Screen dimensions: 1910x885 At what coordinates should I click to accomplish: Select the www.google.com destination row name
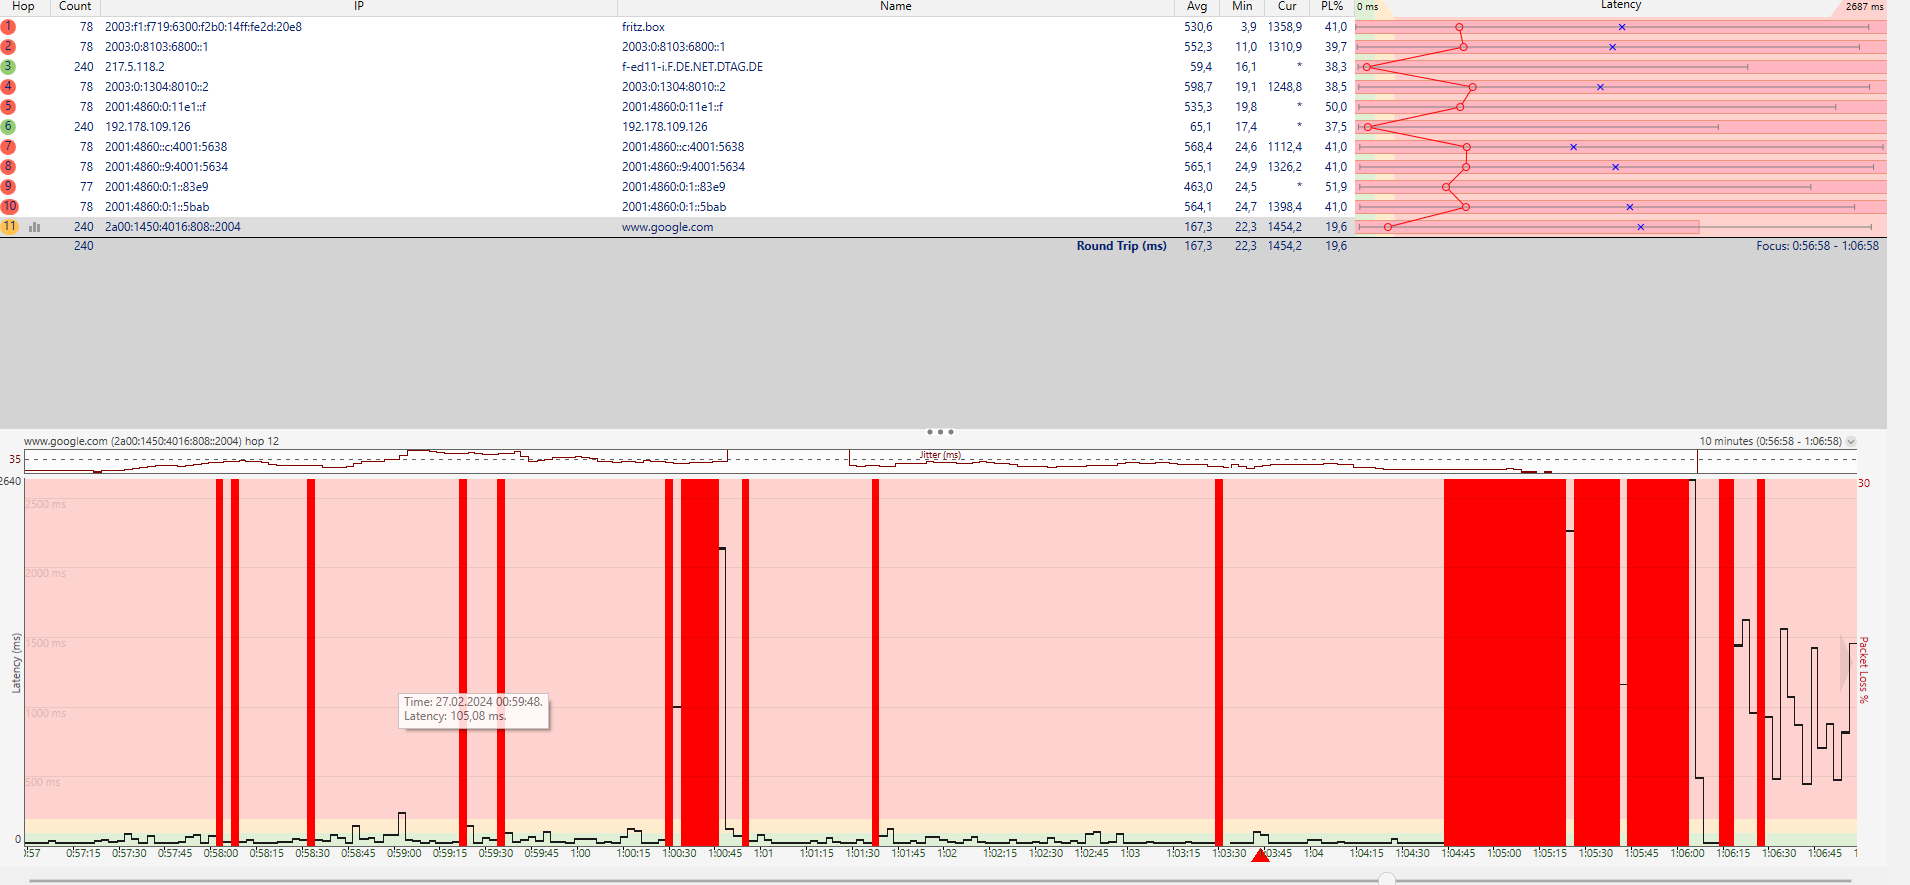tap(667, 227)
